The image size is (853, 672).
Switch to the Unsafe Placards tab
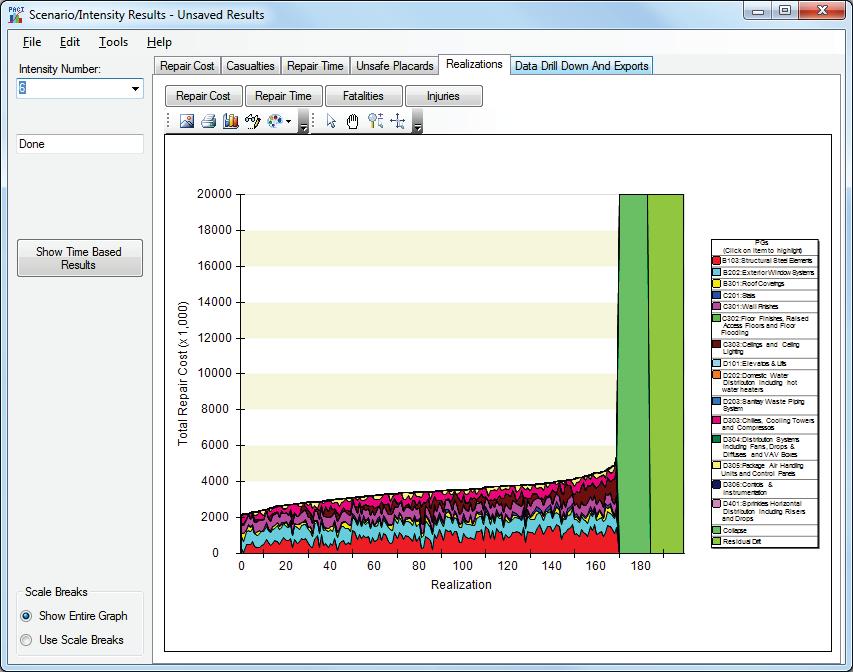click(394, 66)
